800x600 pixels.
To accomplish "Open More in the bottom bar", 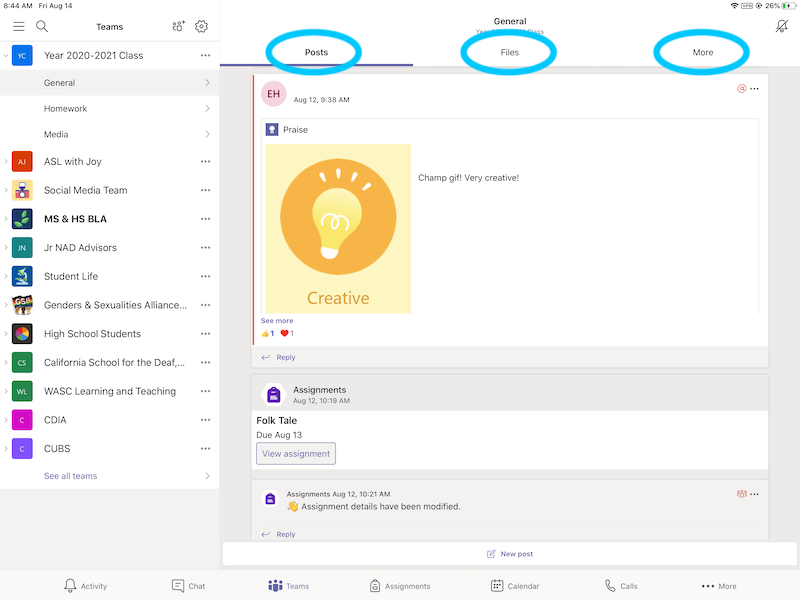I will (x=719, y=586).
